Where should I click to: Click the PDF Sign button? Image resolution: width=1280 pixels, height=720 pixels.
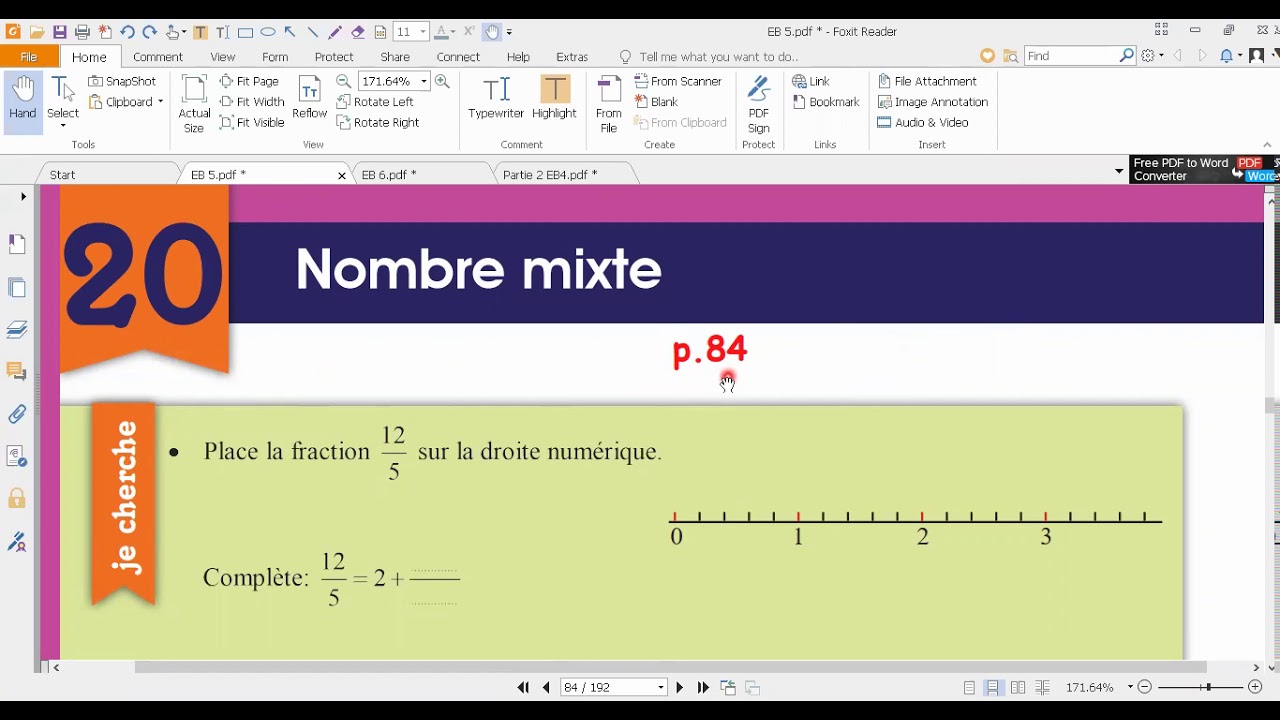coord(759,105)
